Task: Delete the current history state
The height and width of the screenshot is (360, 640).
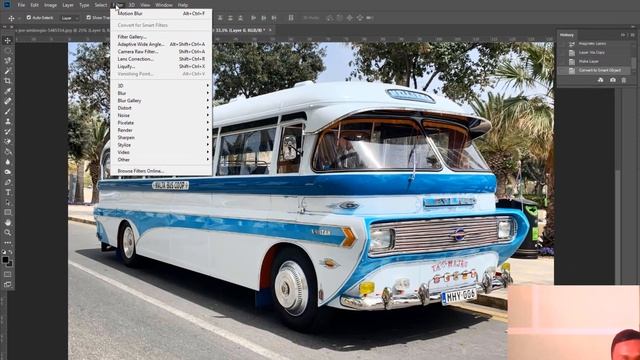Action: coord(624,80)
